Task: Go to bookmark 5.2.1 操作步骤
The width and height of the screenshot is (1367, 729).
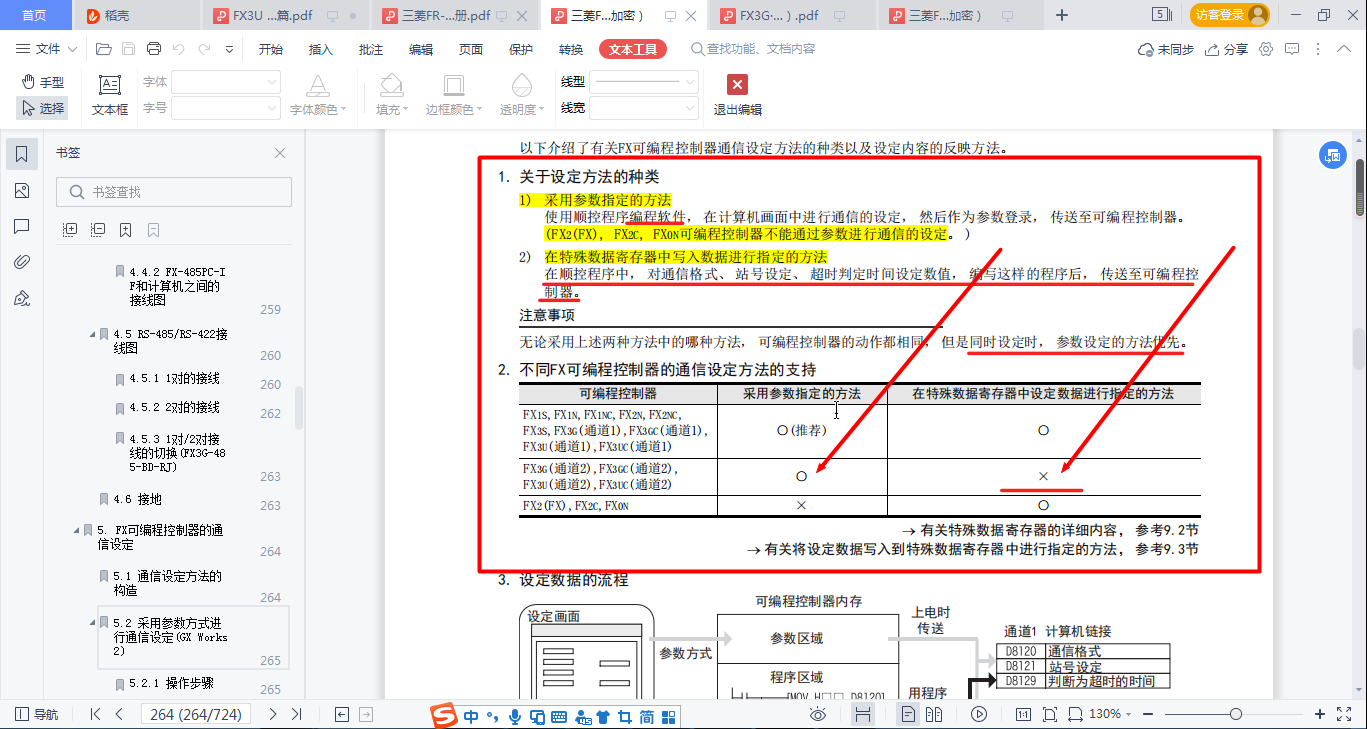Action: point(170,683)
